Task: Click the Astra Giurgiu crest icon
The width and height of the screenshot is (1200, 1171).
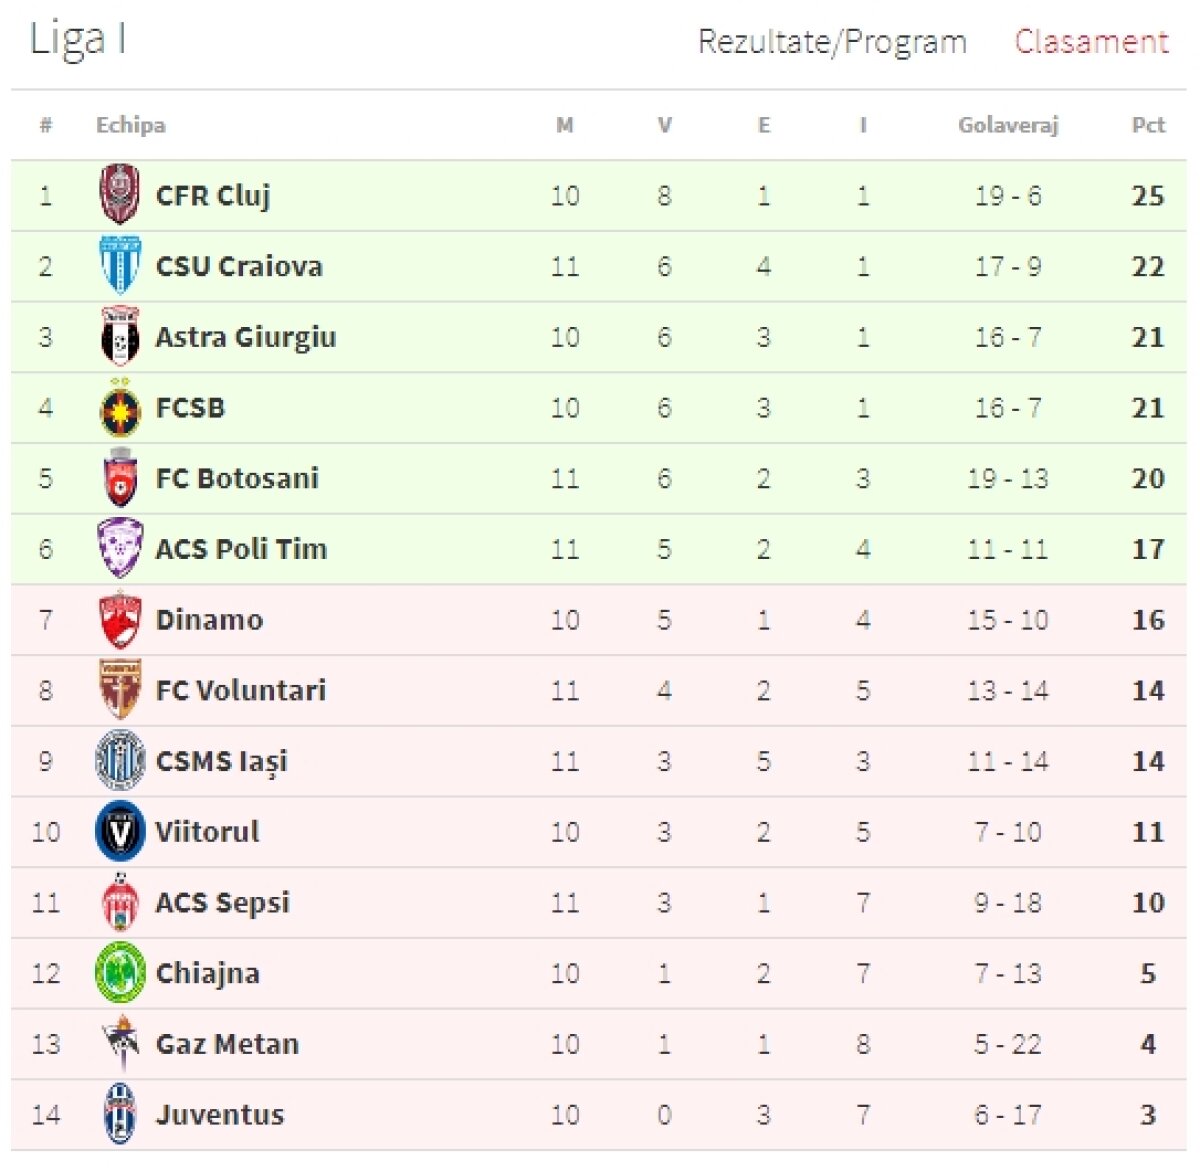Action: coord(120,337)
